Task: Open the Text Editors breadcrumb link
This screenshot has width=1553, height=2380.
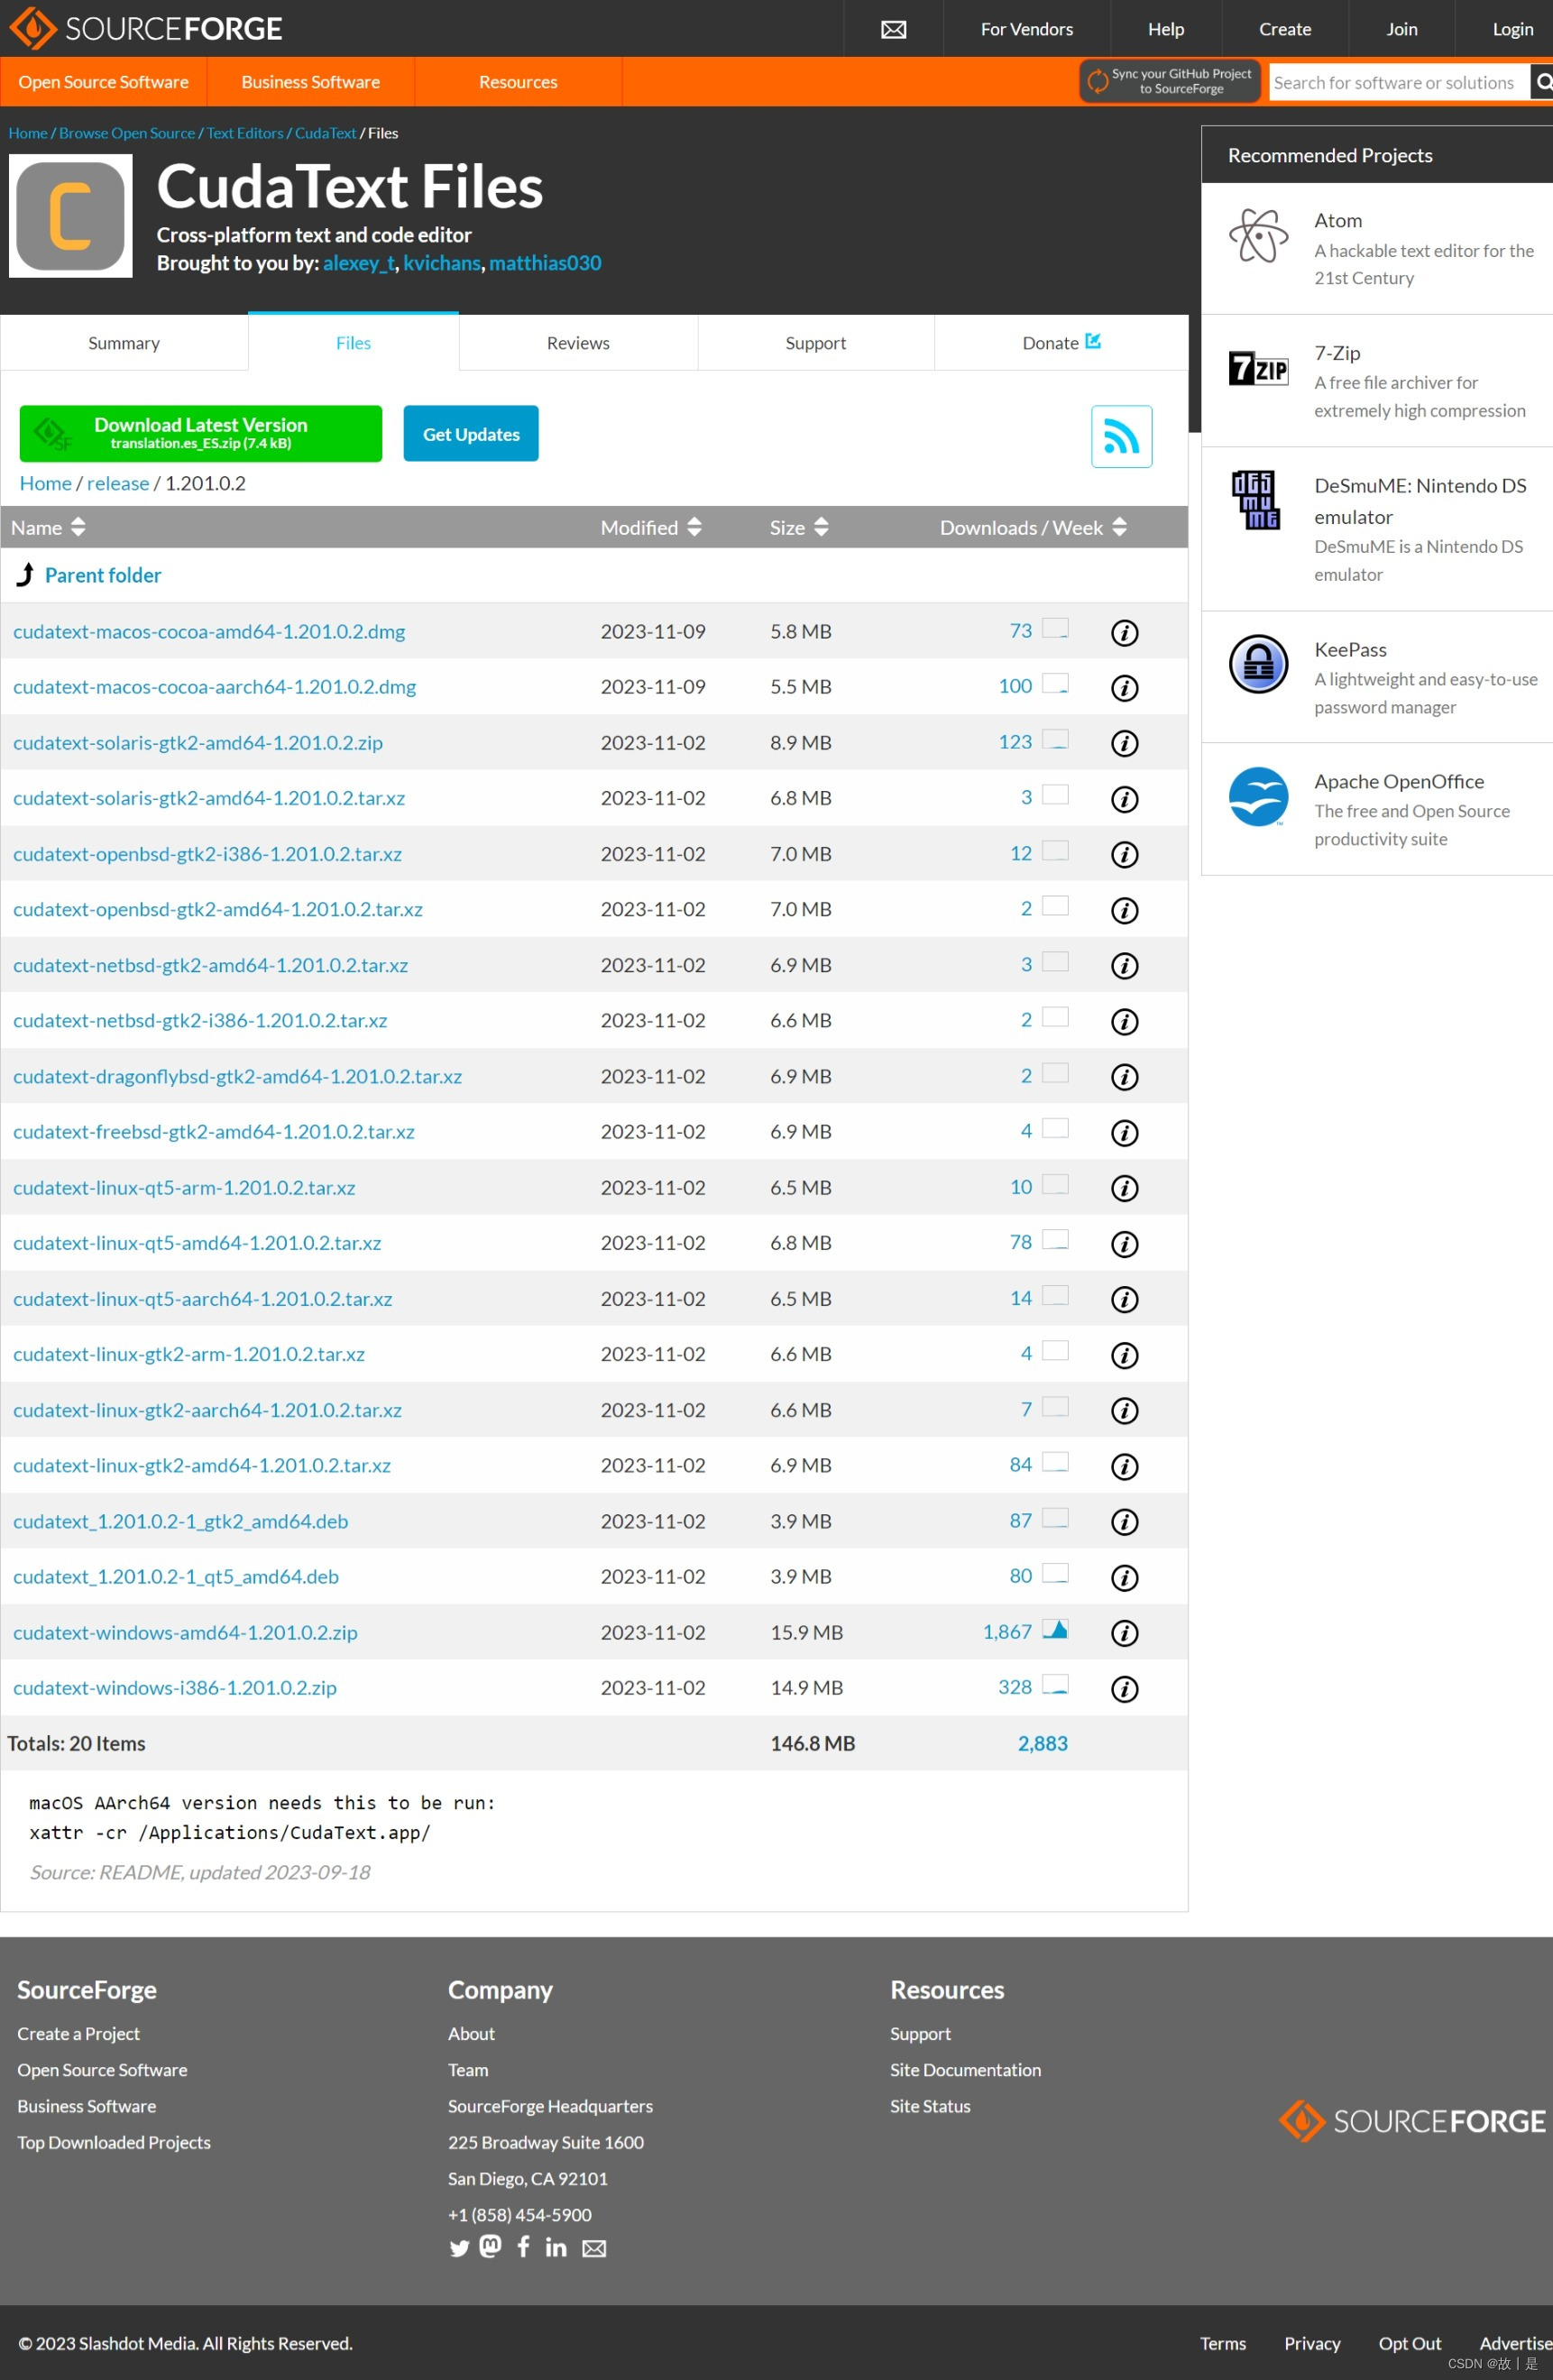Action: [x=245, y=133]
